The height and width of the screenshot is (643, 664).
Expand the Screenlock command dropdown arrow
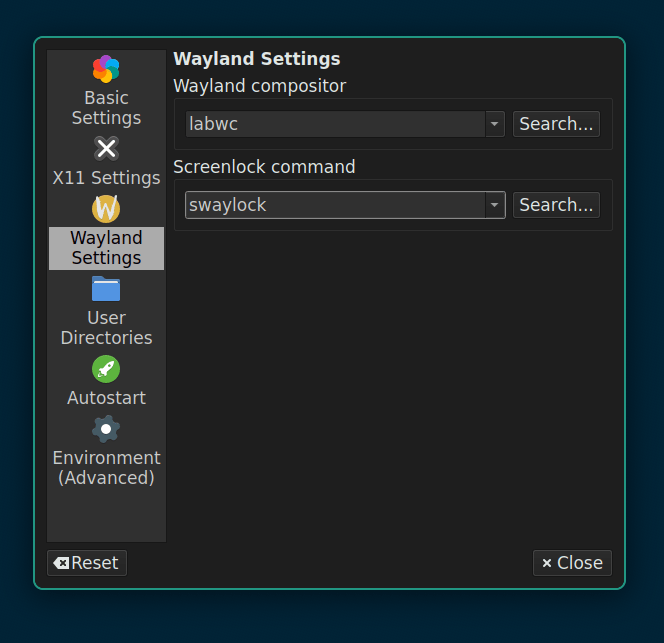click(x=495, y=205)
